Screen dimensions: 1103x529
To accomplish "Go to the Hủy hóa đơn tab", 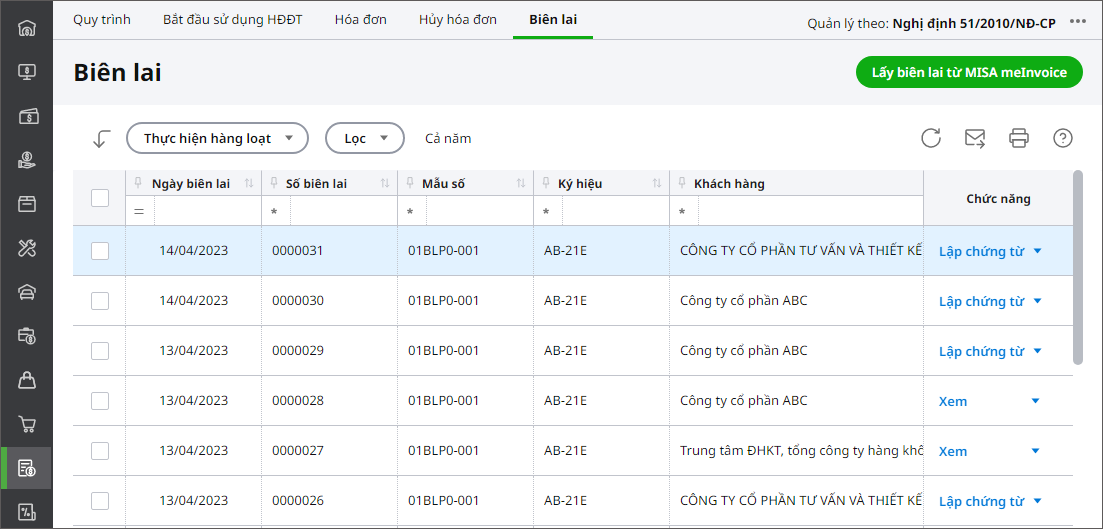I will tap(458, 20).
